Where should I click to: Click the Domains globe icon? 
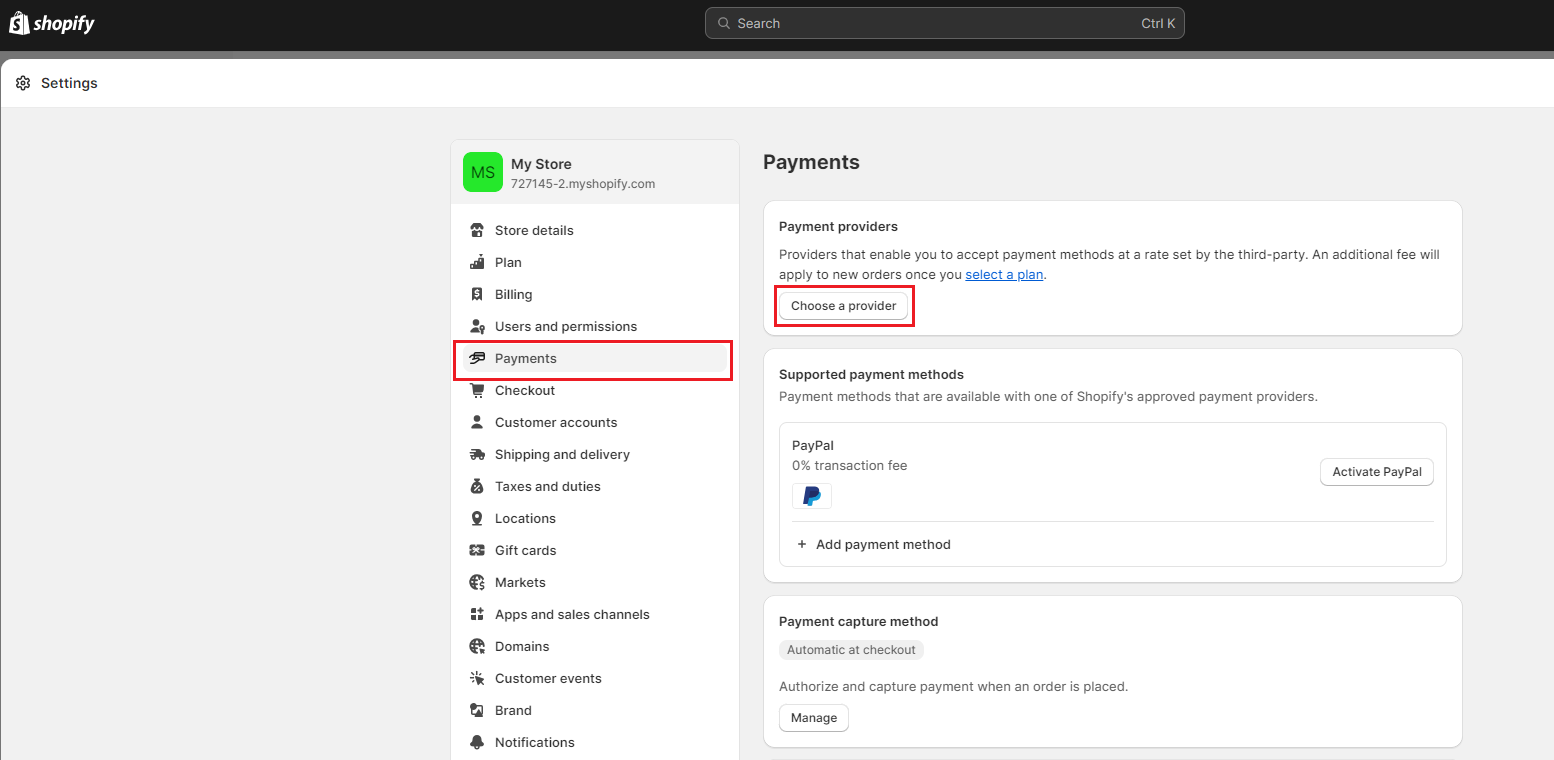point(477,646)
